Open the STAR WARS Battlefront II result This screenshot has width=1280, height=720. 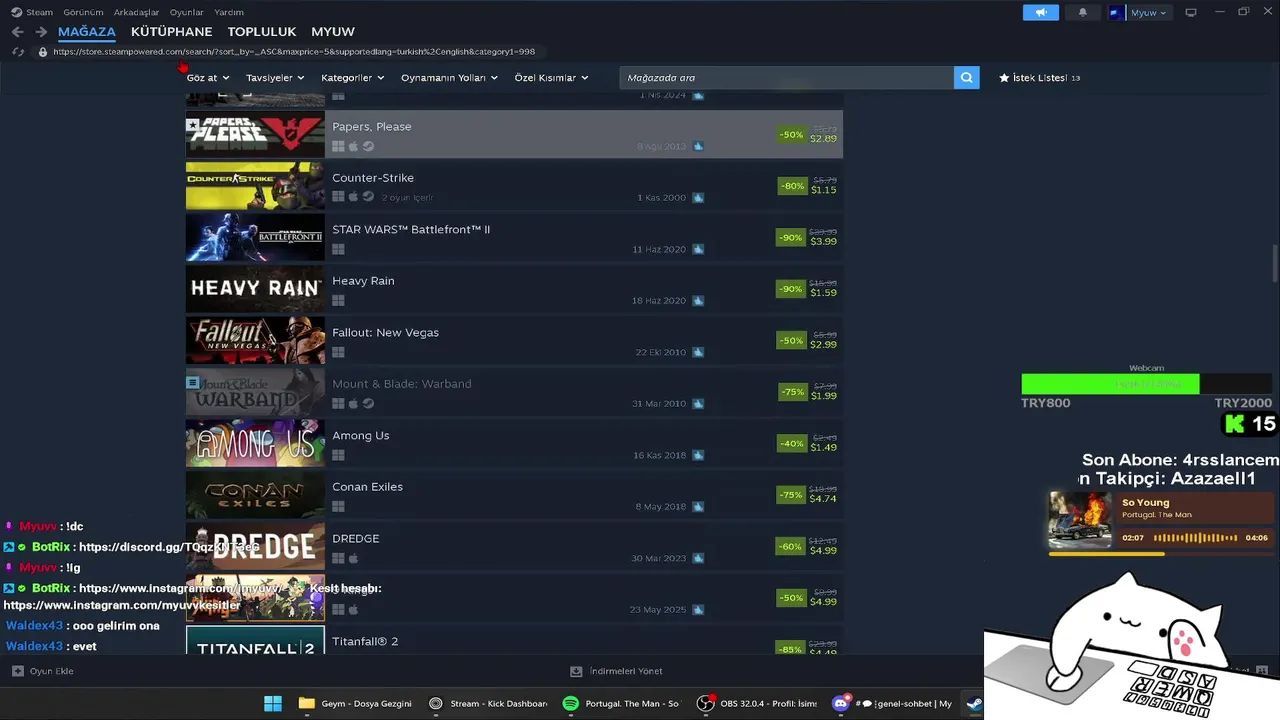pyautogui.click(x=514, y=237)
